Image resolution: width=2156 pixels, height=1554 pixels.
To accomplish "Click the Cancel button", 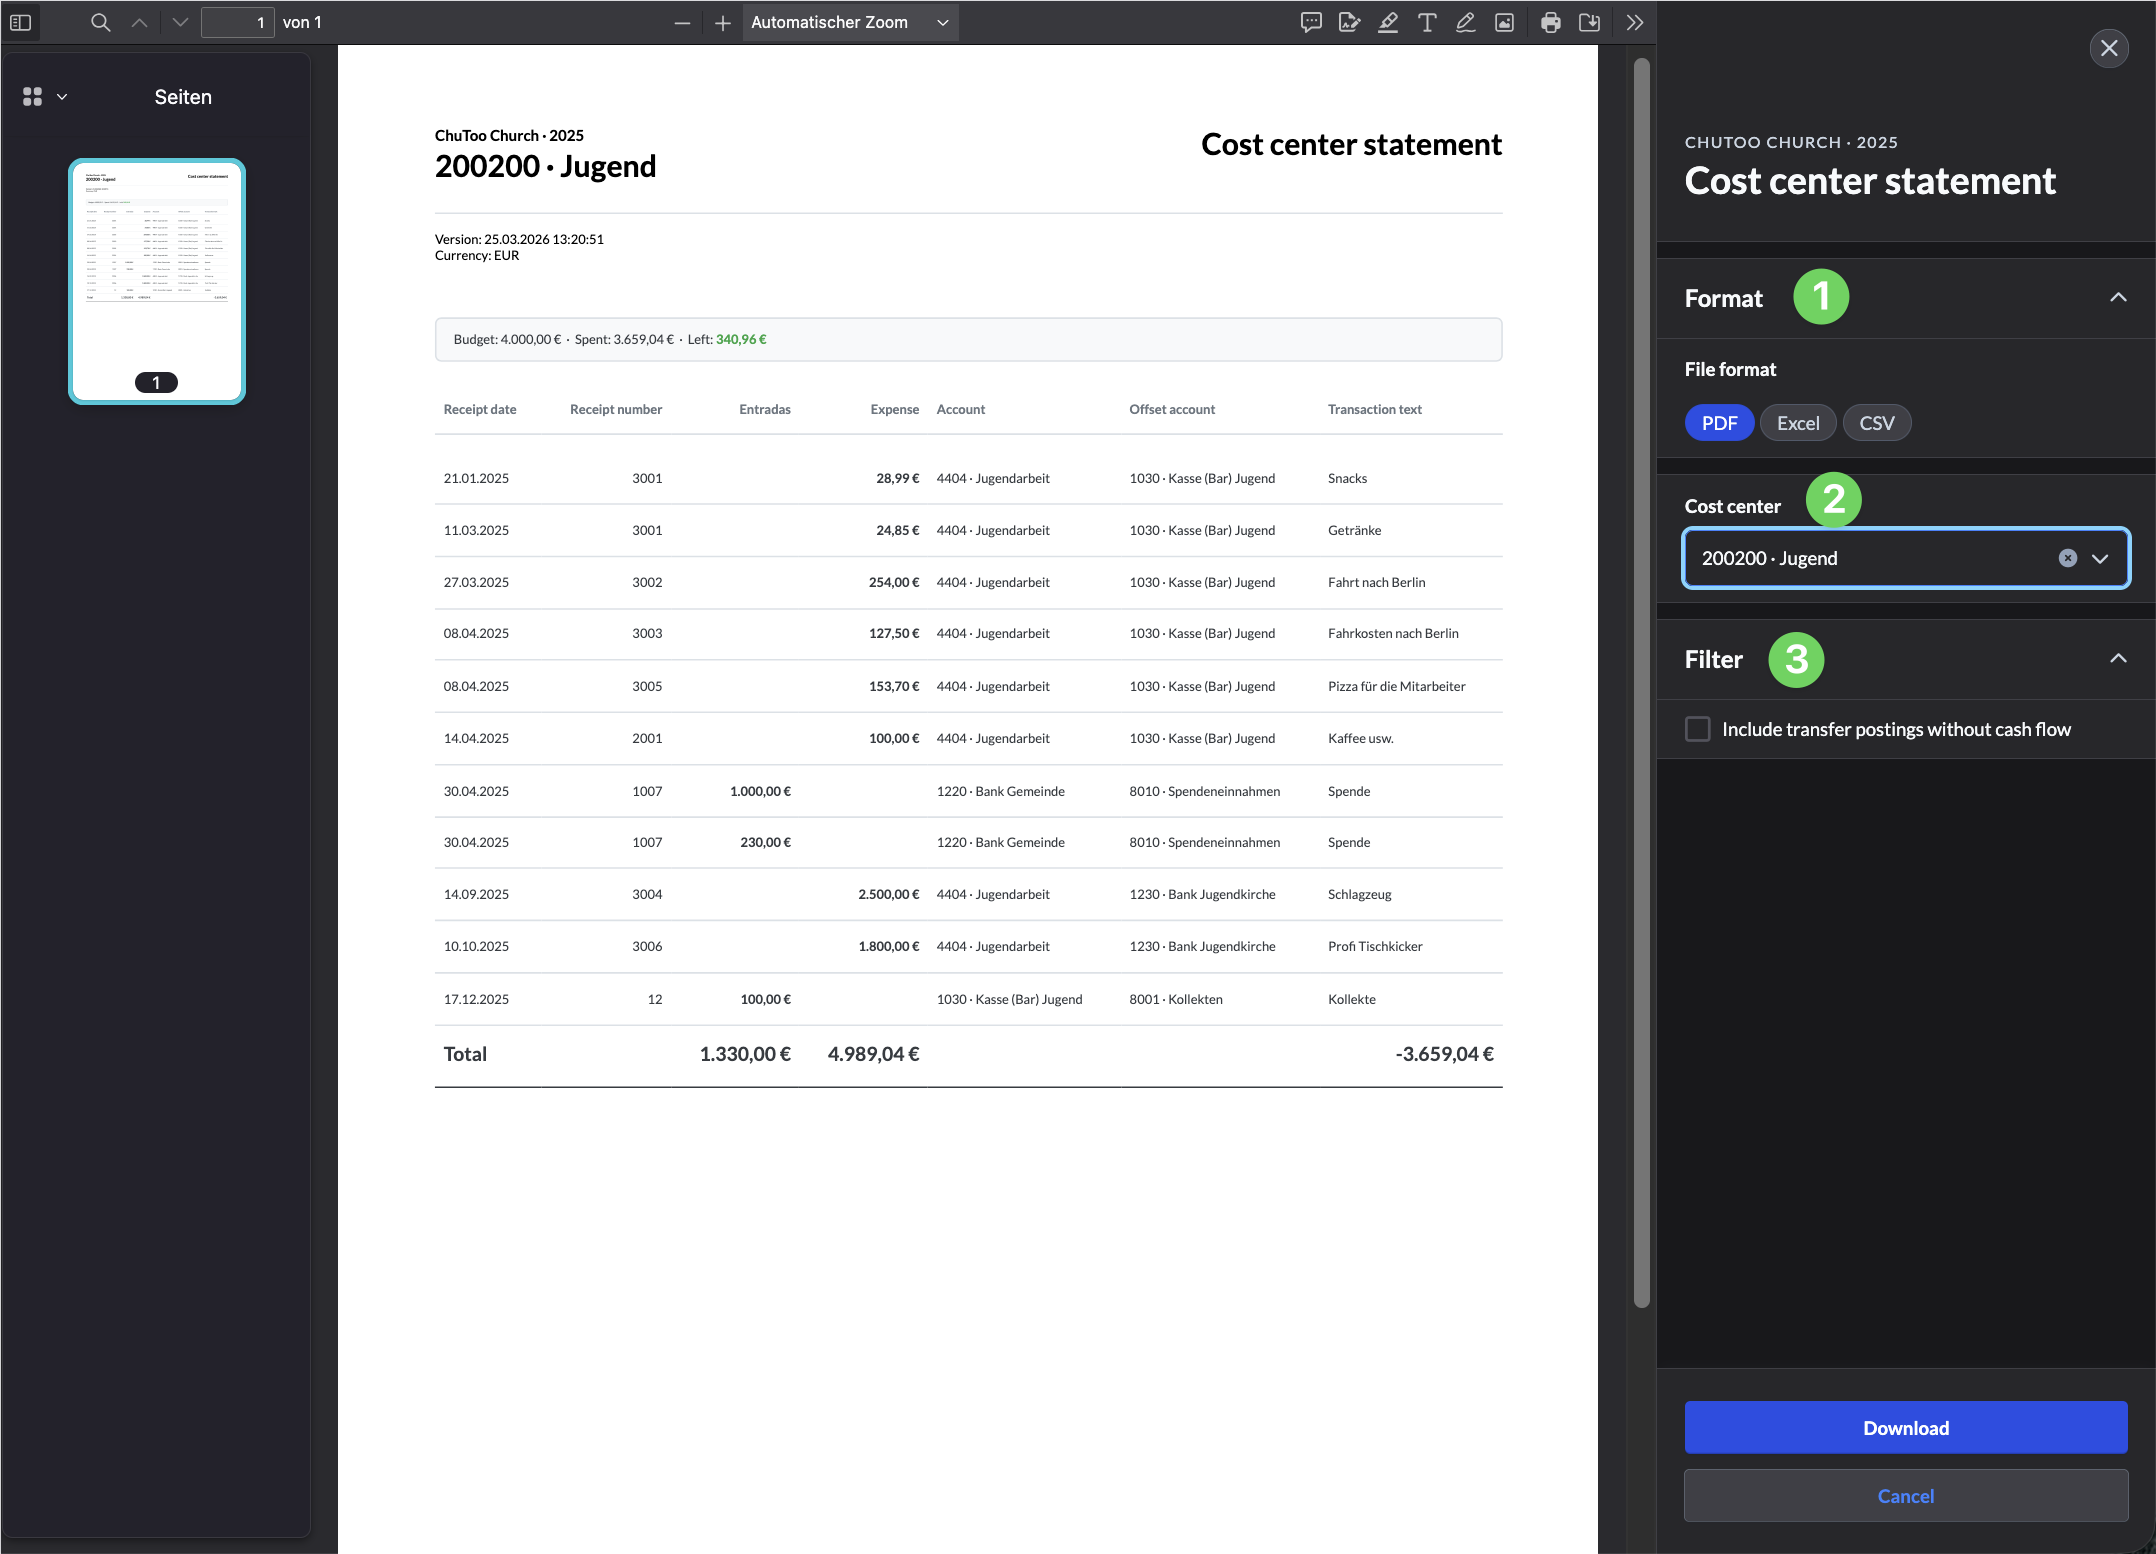I will [1905, 1495].
